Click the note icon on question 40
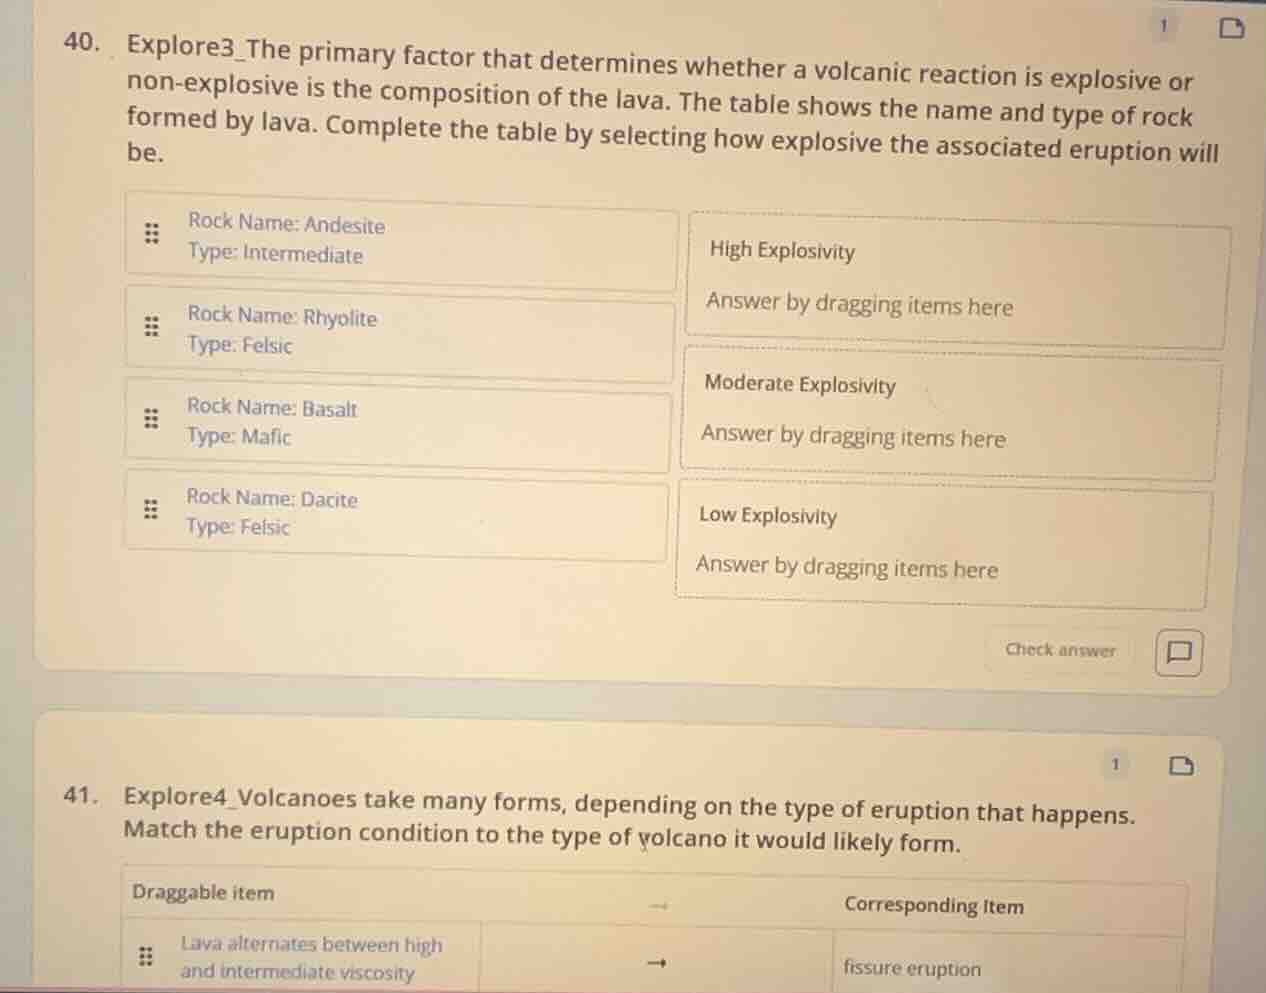This screenshot has height=993, width=1266. pos(1231,28)
